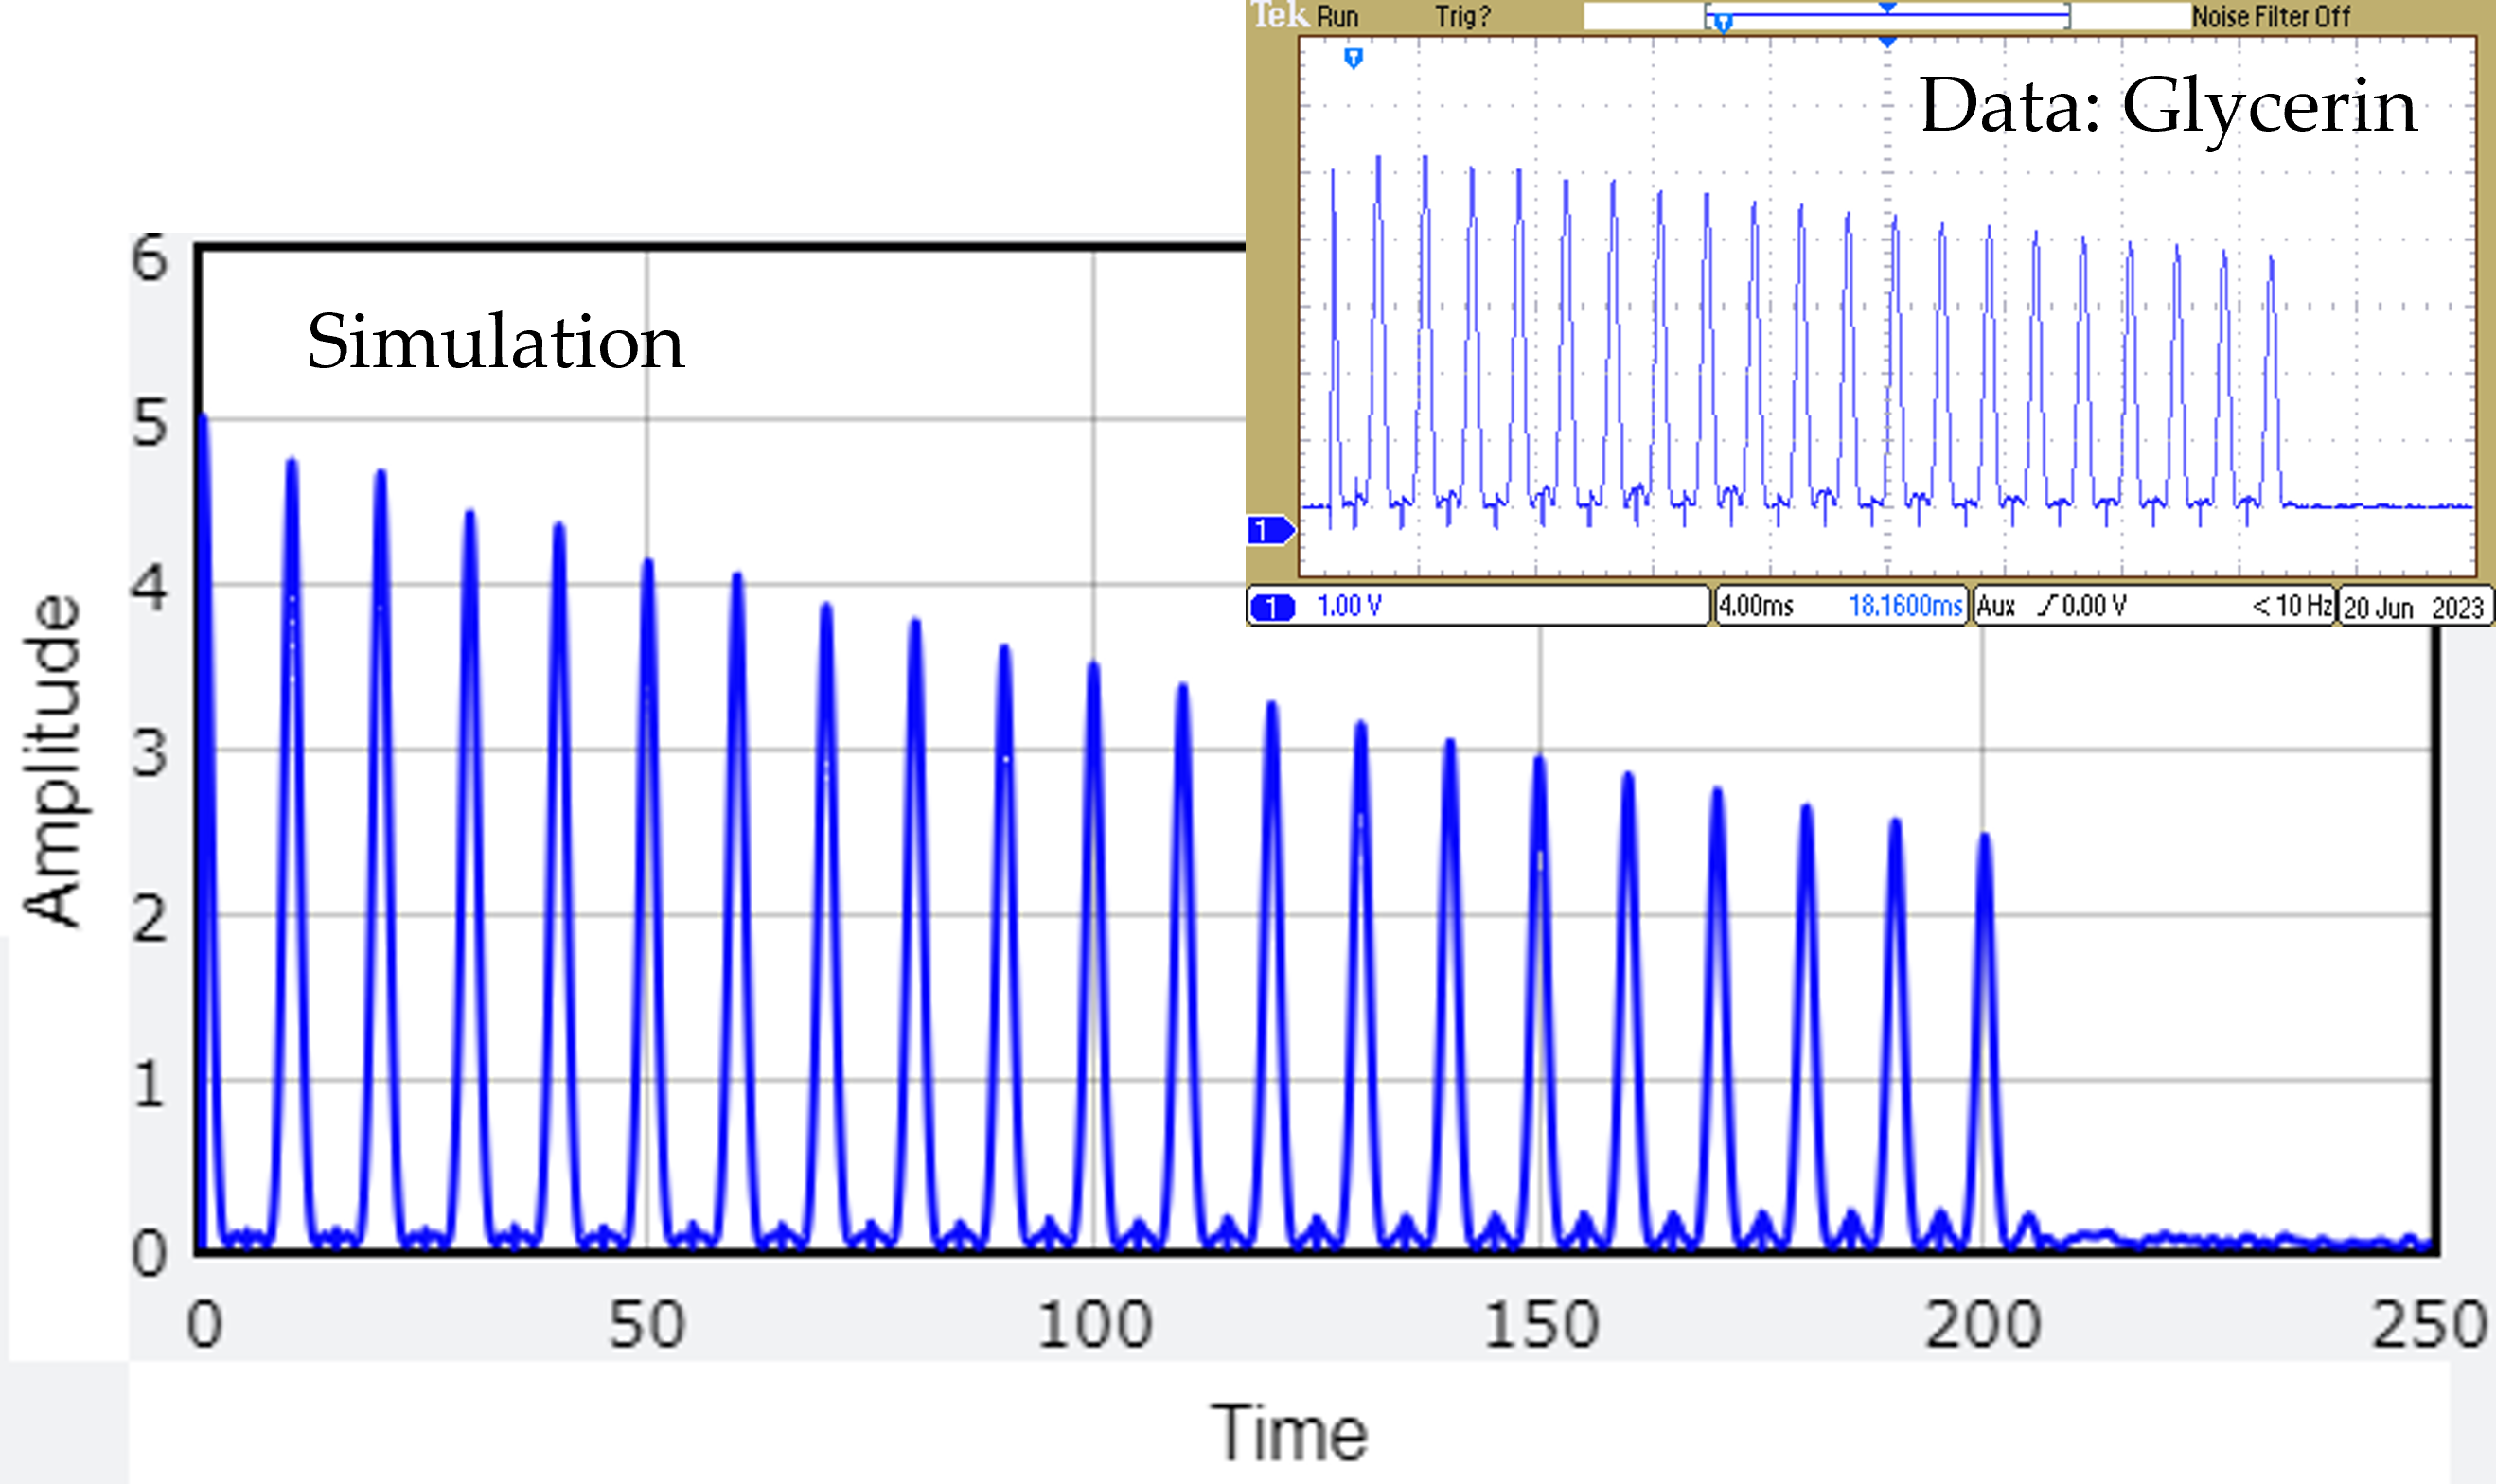Click the T marker in the record view bar
2496x1484 pixels.
coord(1722,22)
